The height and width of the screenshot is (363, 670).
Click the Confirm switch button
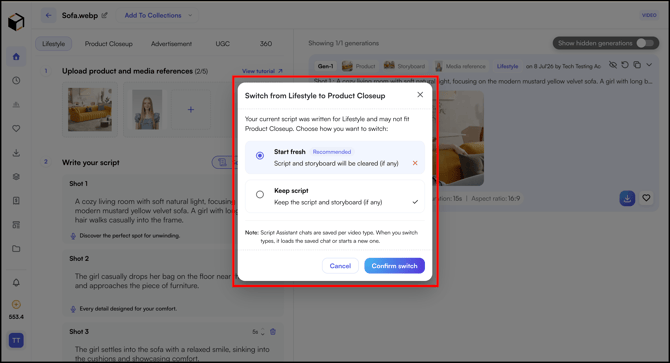(394, 266)
